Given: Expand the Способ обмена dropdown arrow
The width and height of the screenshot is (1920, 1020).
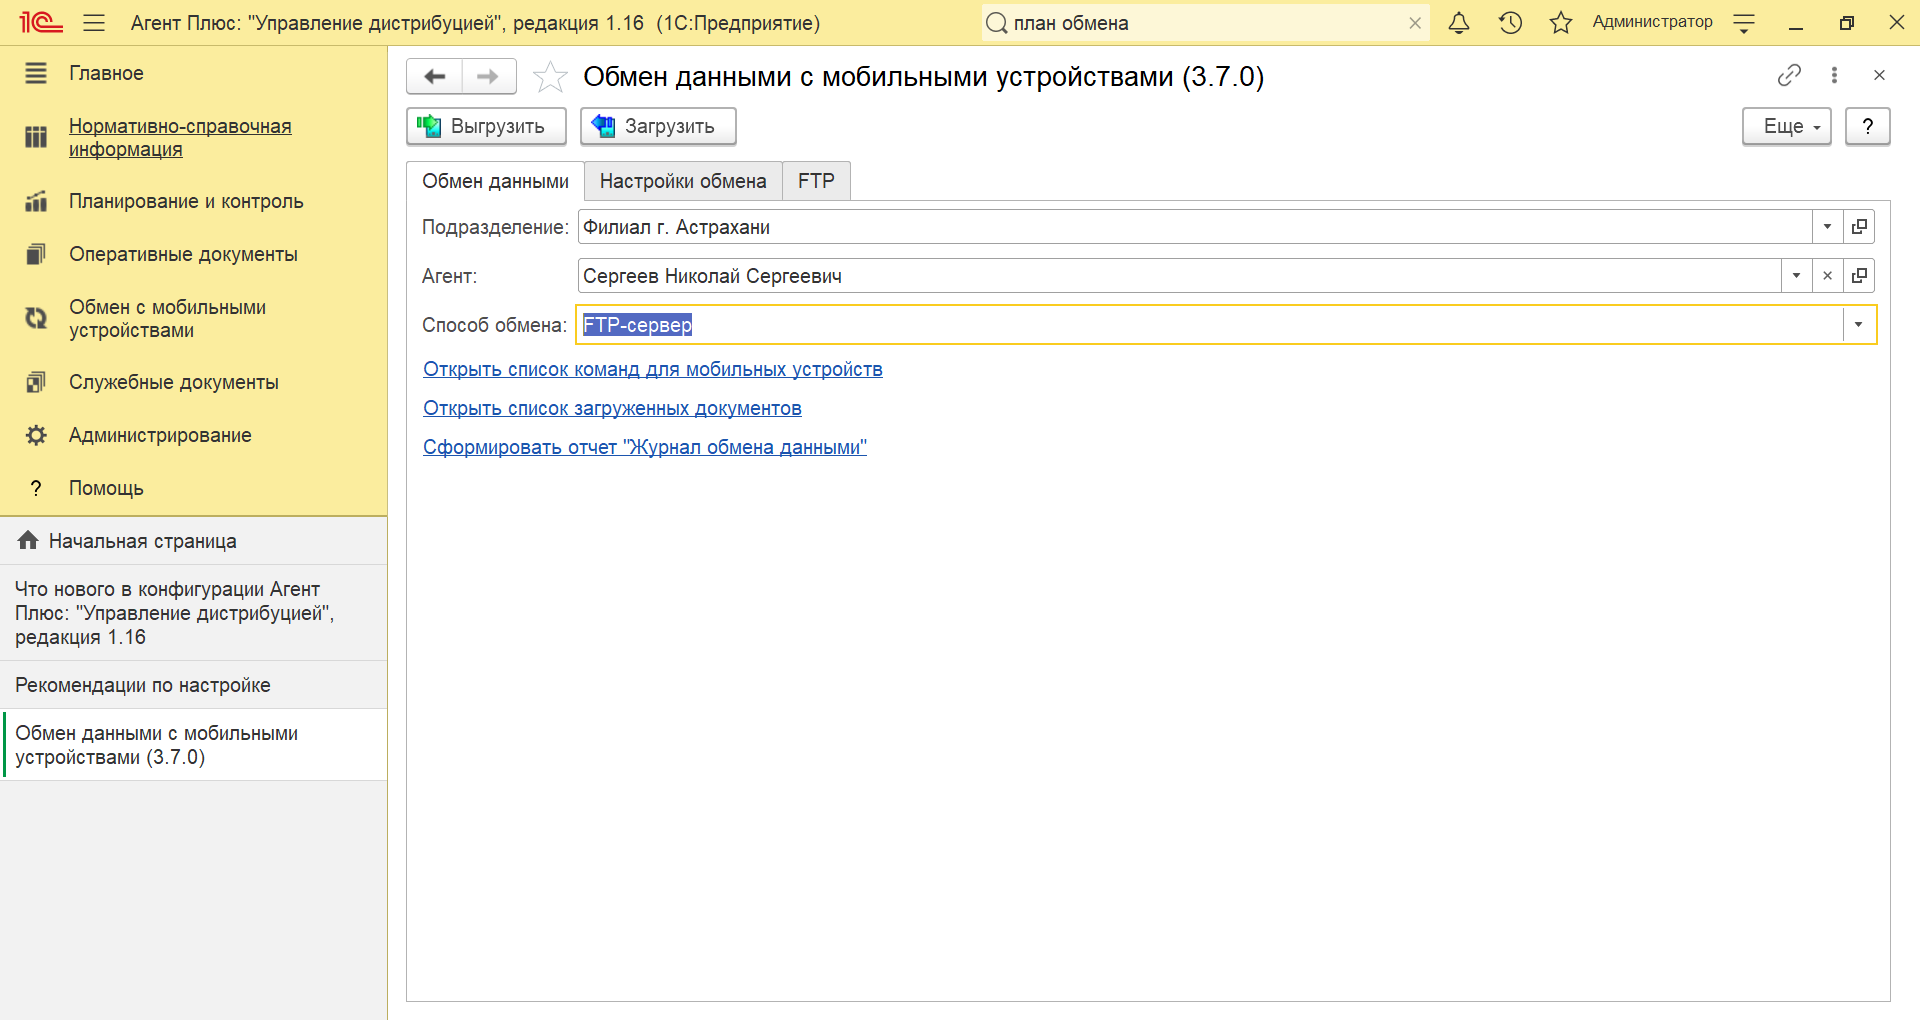Looking at the screenshot, I should point(1859,325).
